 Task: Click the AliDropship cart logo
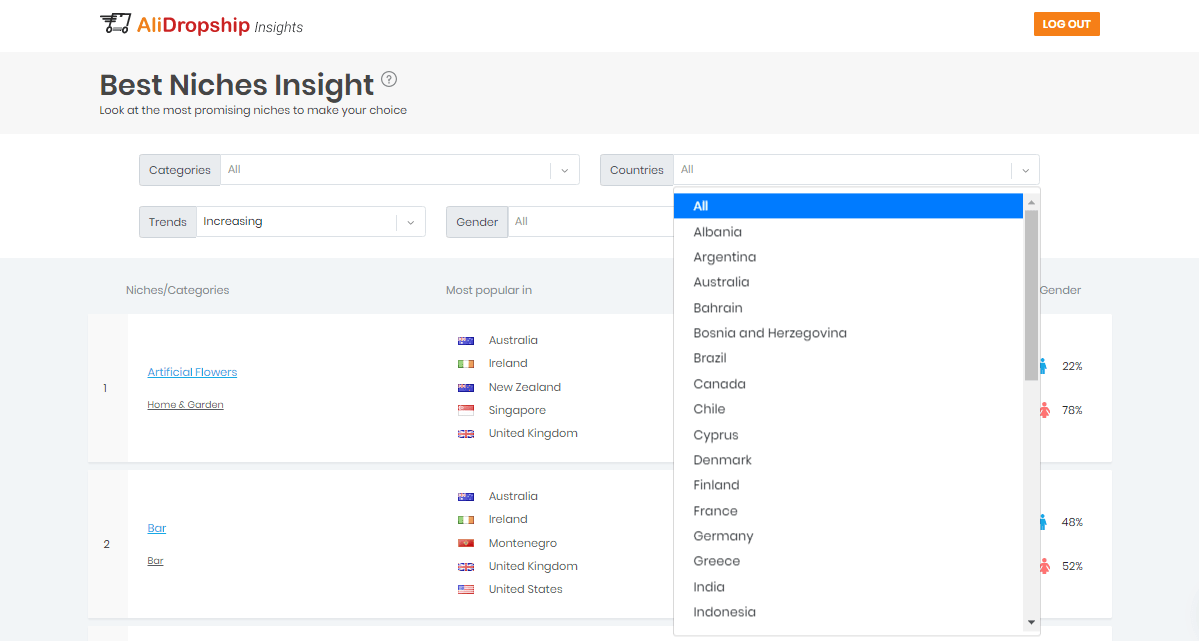click(115, 24)
